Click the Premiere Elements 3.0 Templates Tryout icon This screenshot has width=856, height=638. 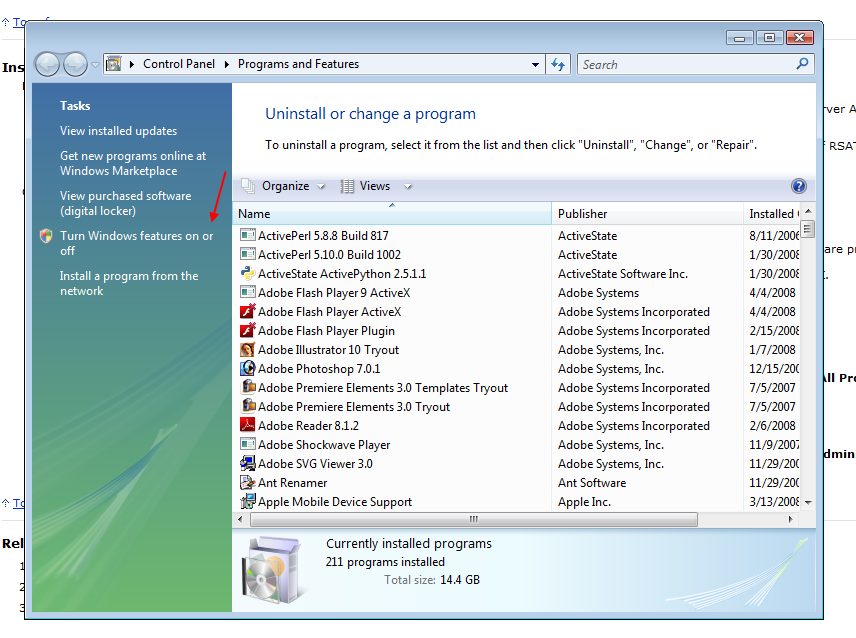[x=248, y=387]
